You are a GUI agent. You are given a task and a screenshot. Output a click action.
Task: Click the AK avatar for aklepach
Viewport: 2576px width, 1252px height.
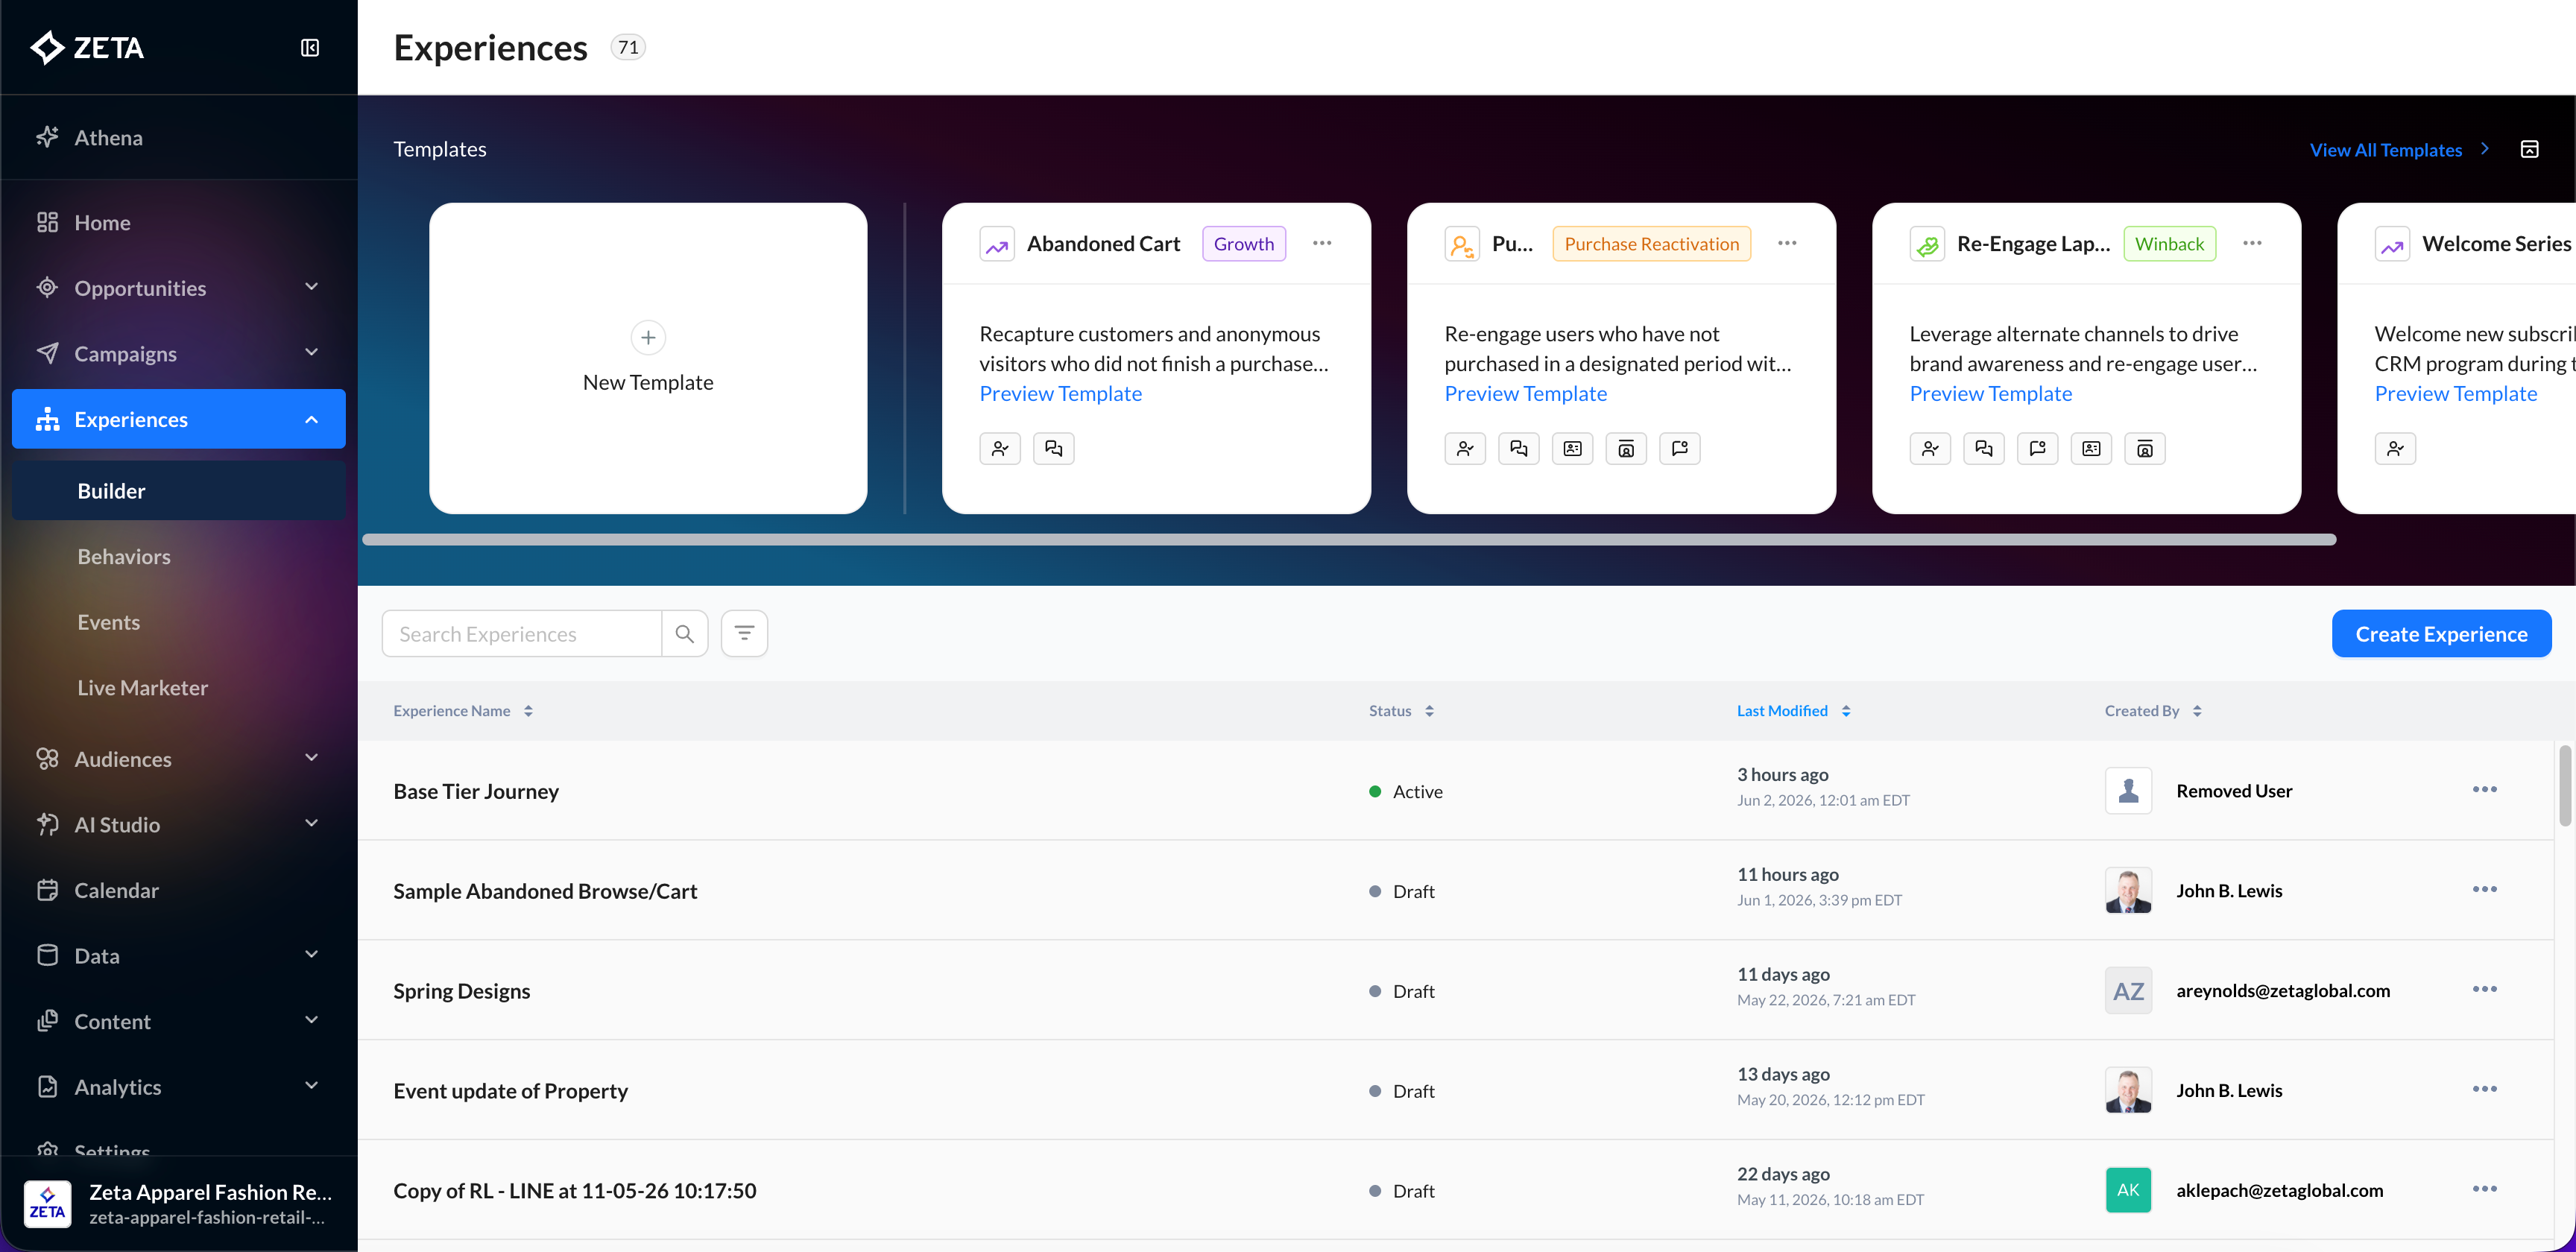2128,1190
